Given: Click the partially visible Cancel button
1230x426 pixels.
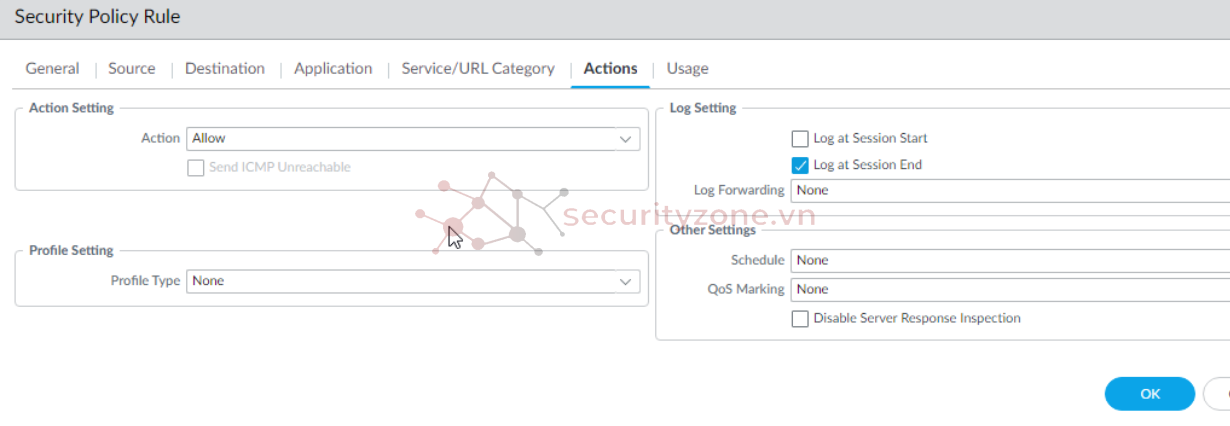Looking at the screenshot, I should [x=1217, y=394].
